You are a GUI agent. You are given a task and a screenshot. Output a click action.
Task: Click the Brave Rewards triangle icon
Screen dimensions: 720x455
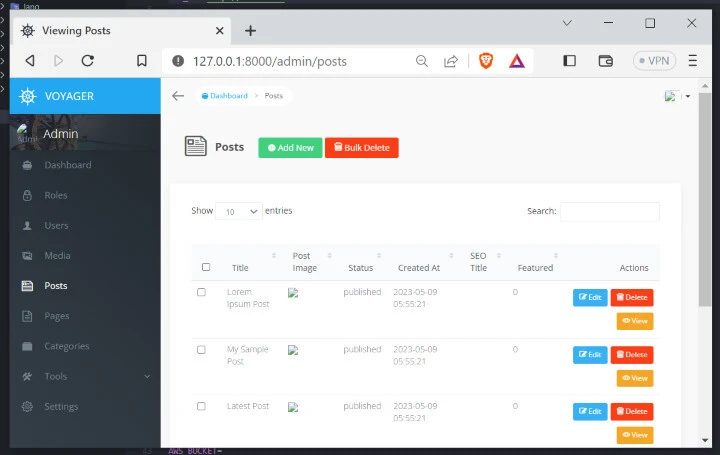(517, 61)
